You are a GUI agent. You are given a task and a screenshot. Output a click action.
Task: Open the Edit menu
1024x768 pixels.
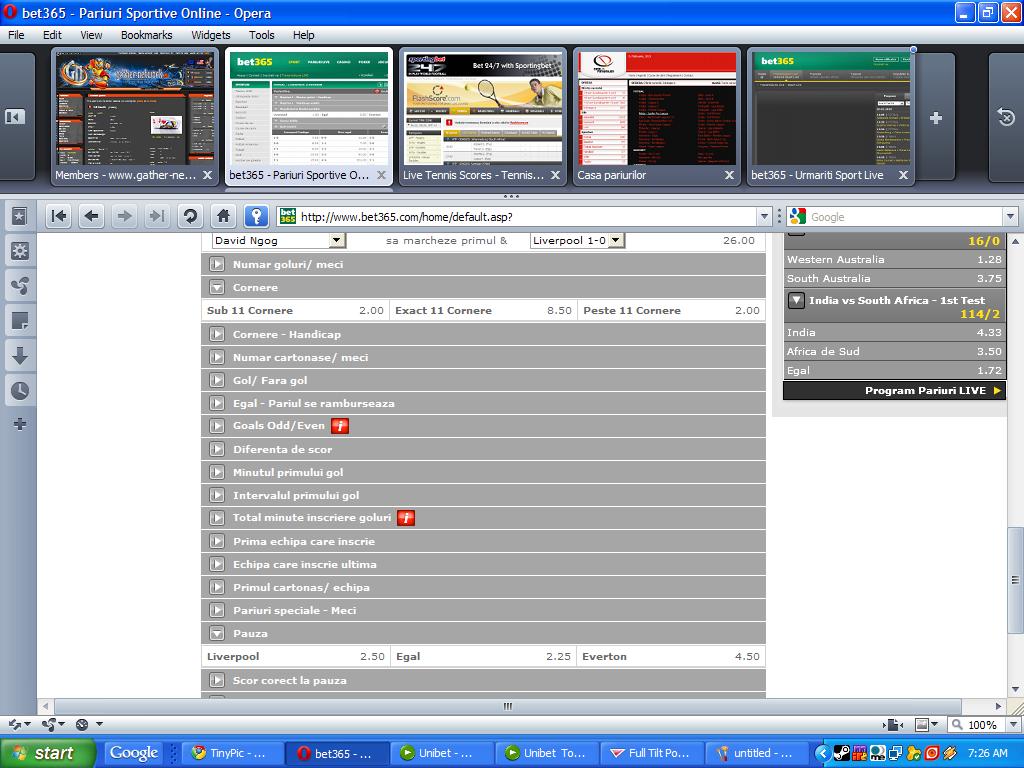(x=52, y=35)
